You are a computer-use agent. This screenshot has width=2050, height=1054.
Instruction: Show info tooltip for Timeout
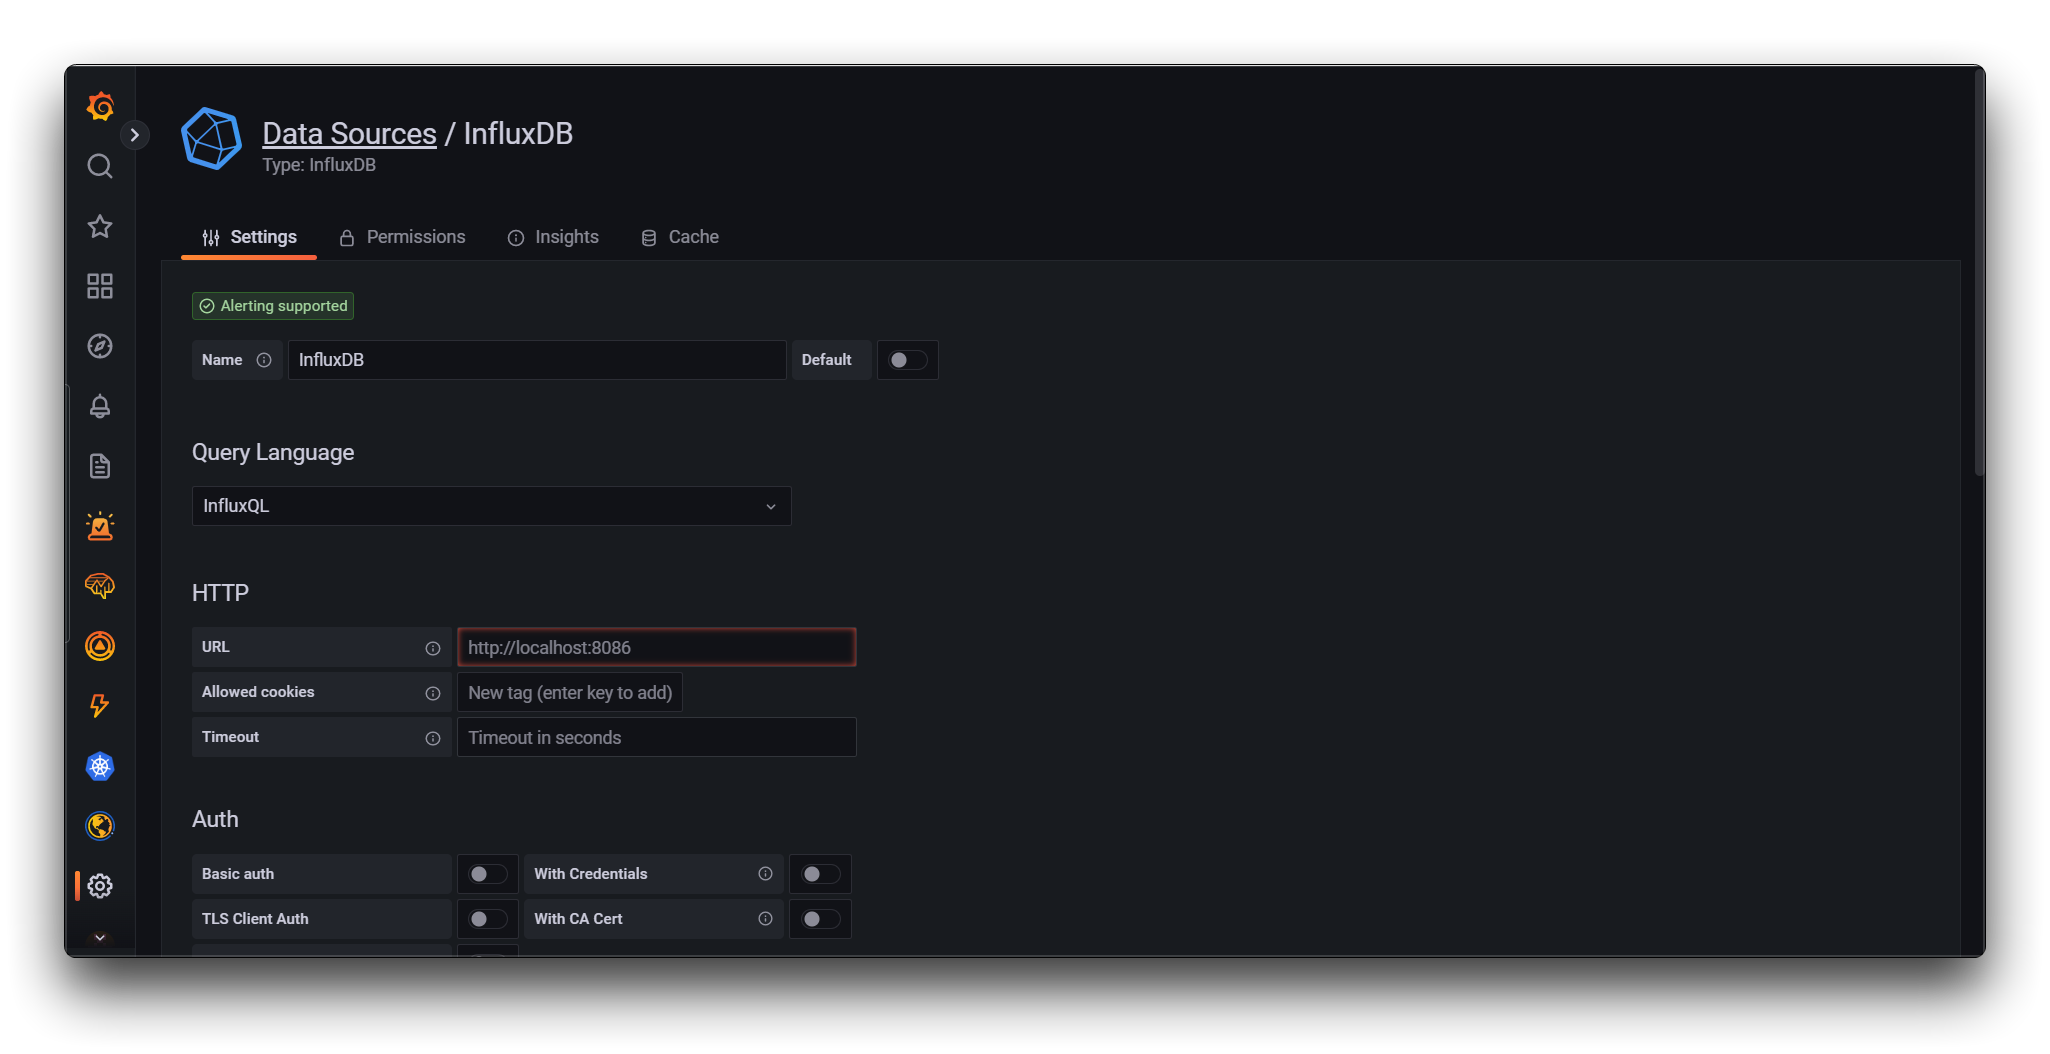click(433, 738)
